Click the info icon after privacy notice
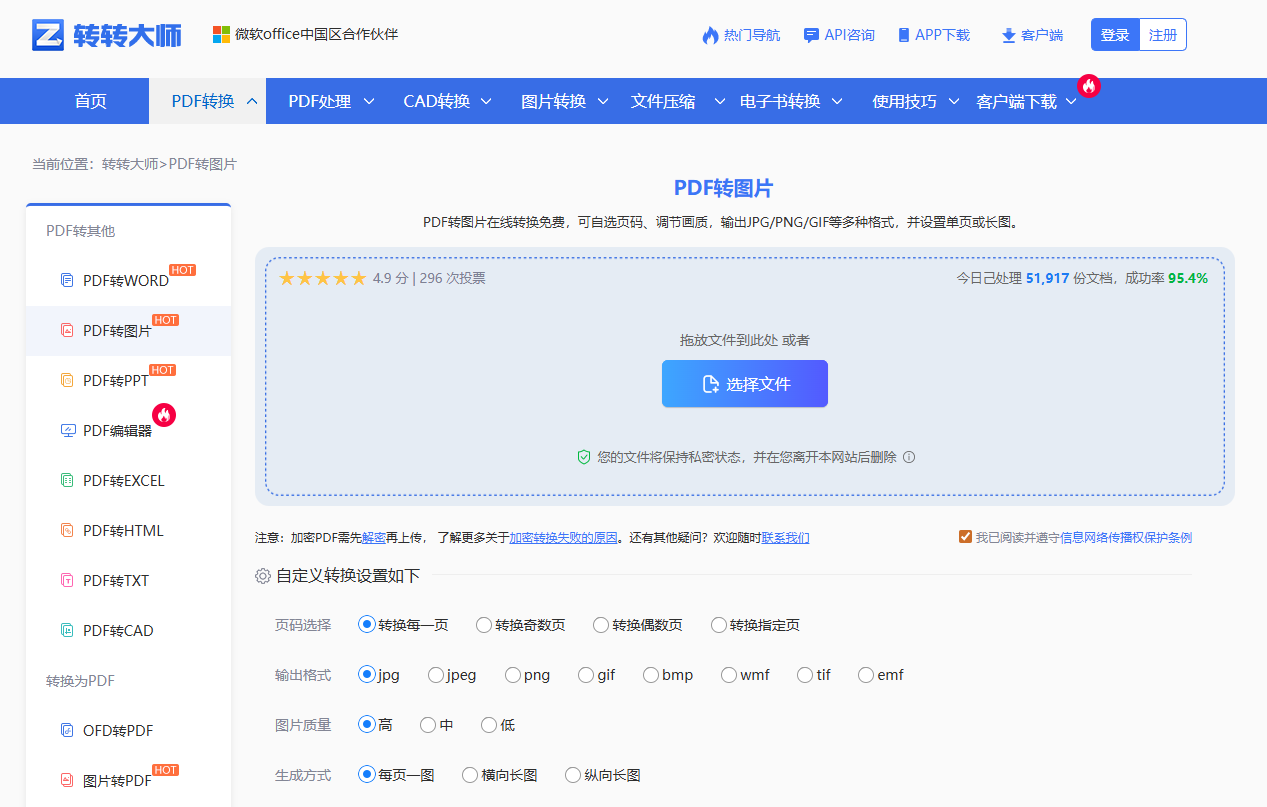The height and width of the screenshot is (807, 1267). coord(909,457)
